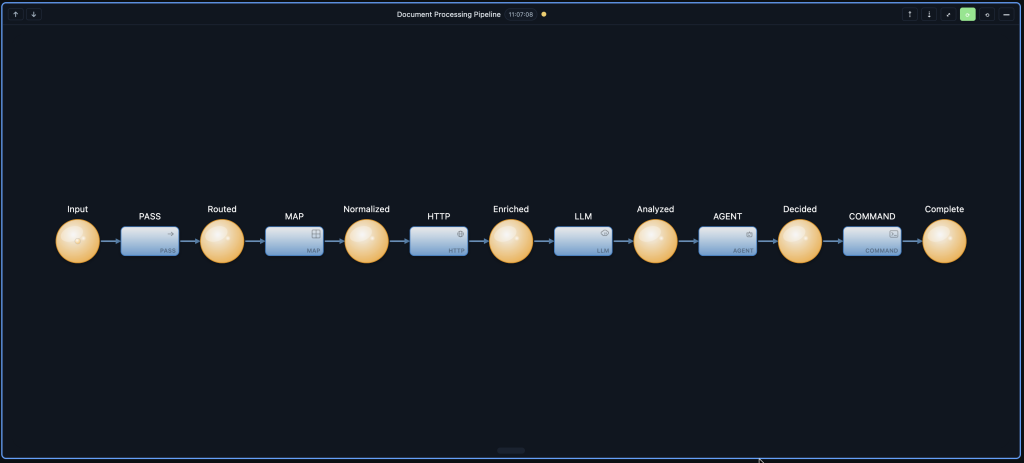Select the Routed place circle
Screen dimensions: 1024x463
pos(222,241)
